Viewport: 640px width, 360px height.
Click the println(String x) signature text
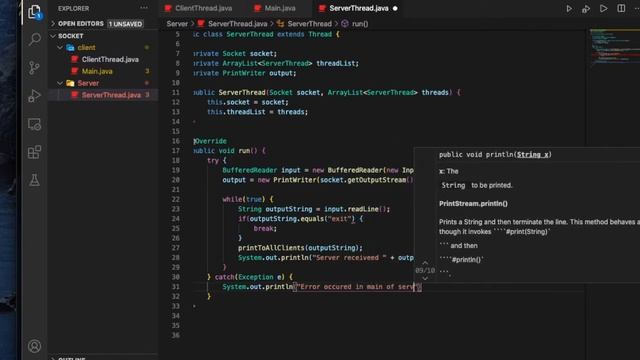(x=495, y=155)
